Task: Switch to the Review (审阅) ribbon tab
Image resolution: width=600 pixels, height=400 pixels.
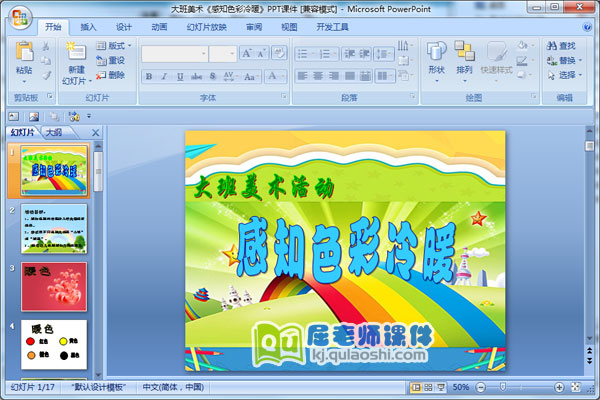Action: pyautogui.click(x=254, y=27)
